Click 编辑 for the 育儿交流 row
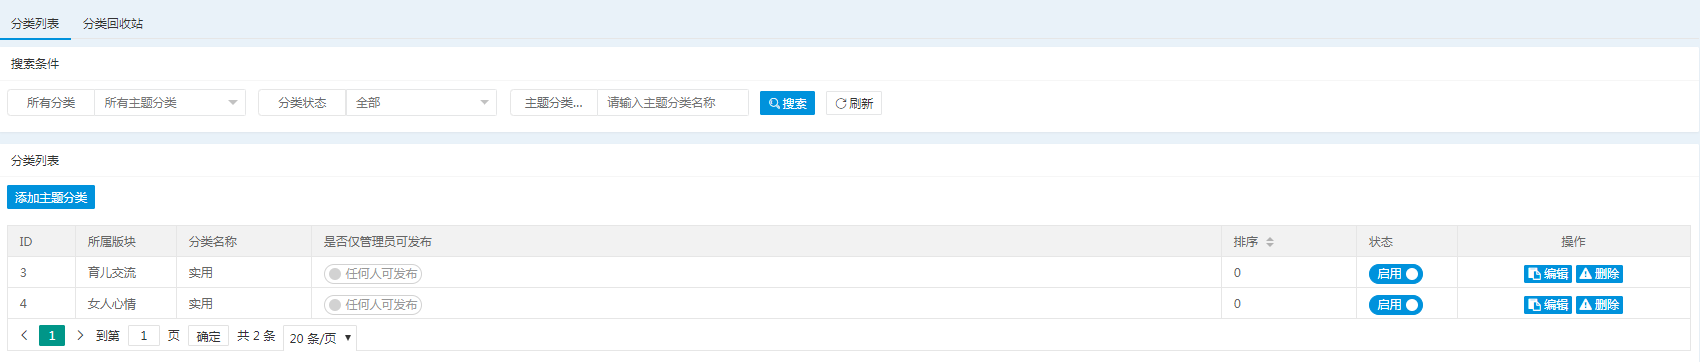The width and height of the screenshot is (1700, 362). [1548, 273]
